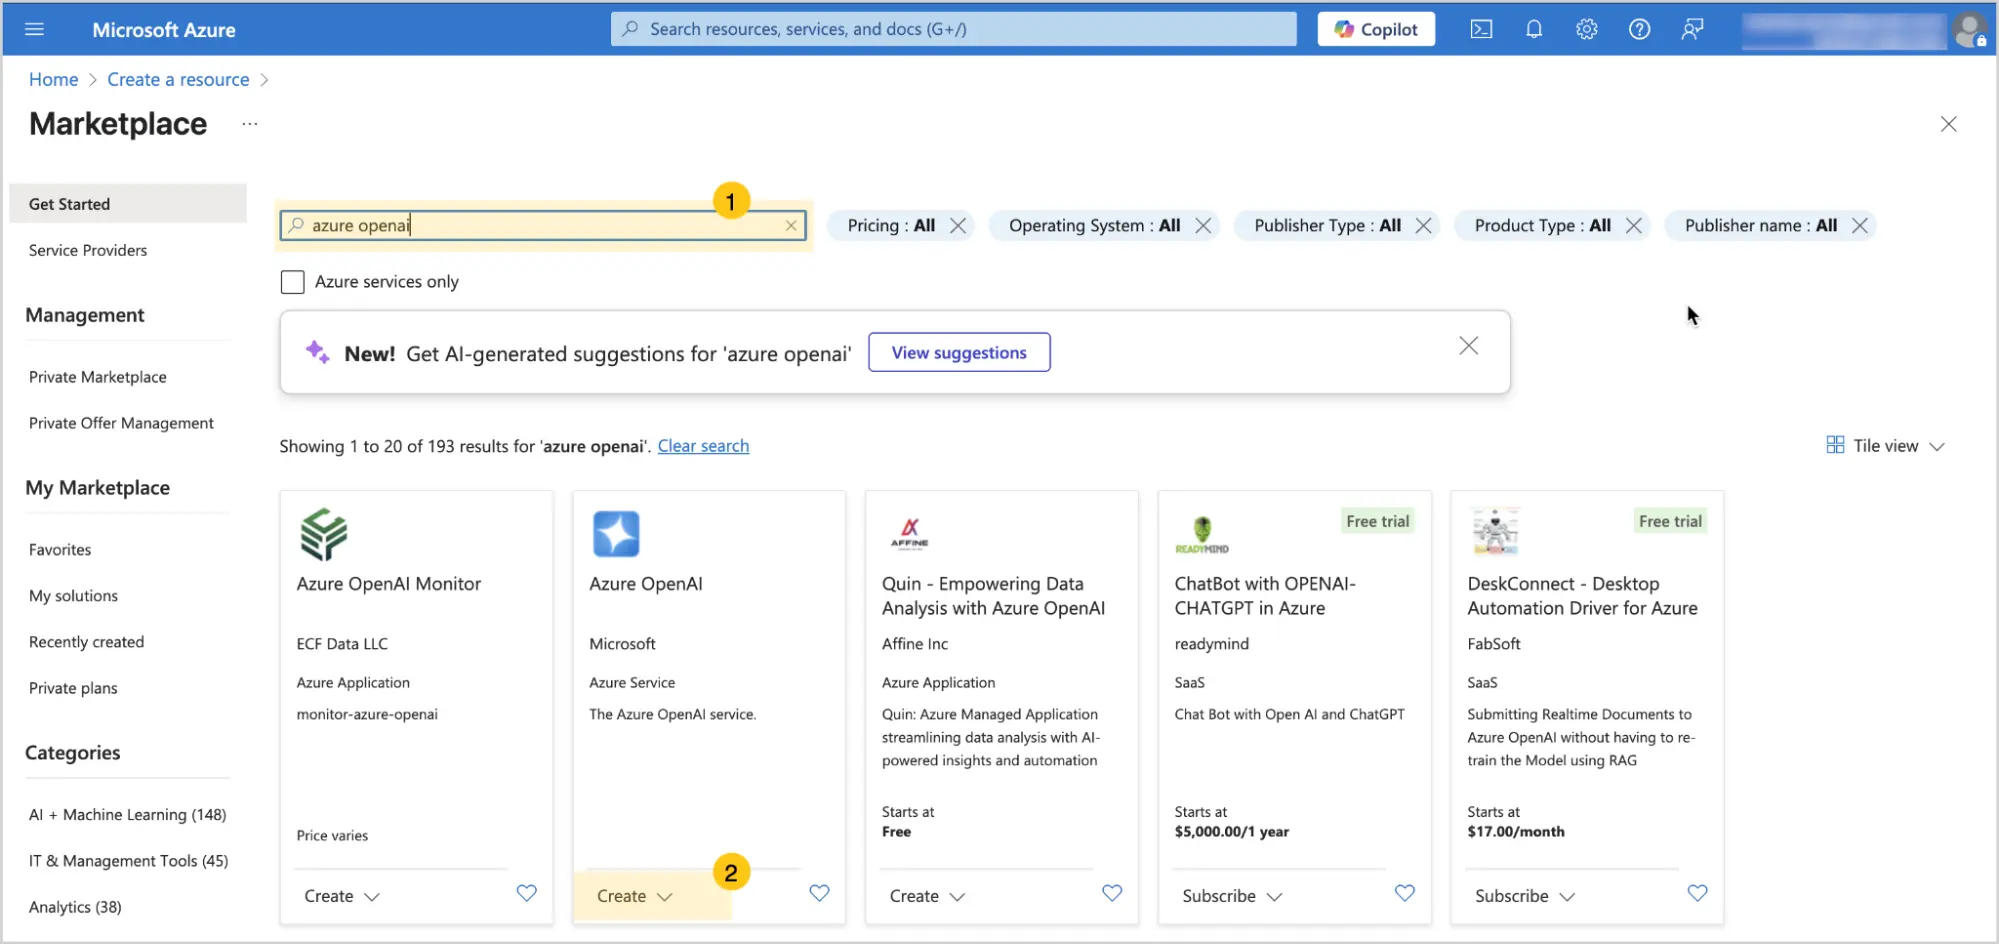Favorite the DeskConnect FabSoft card

1697,893
